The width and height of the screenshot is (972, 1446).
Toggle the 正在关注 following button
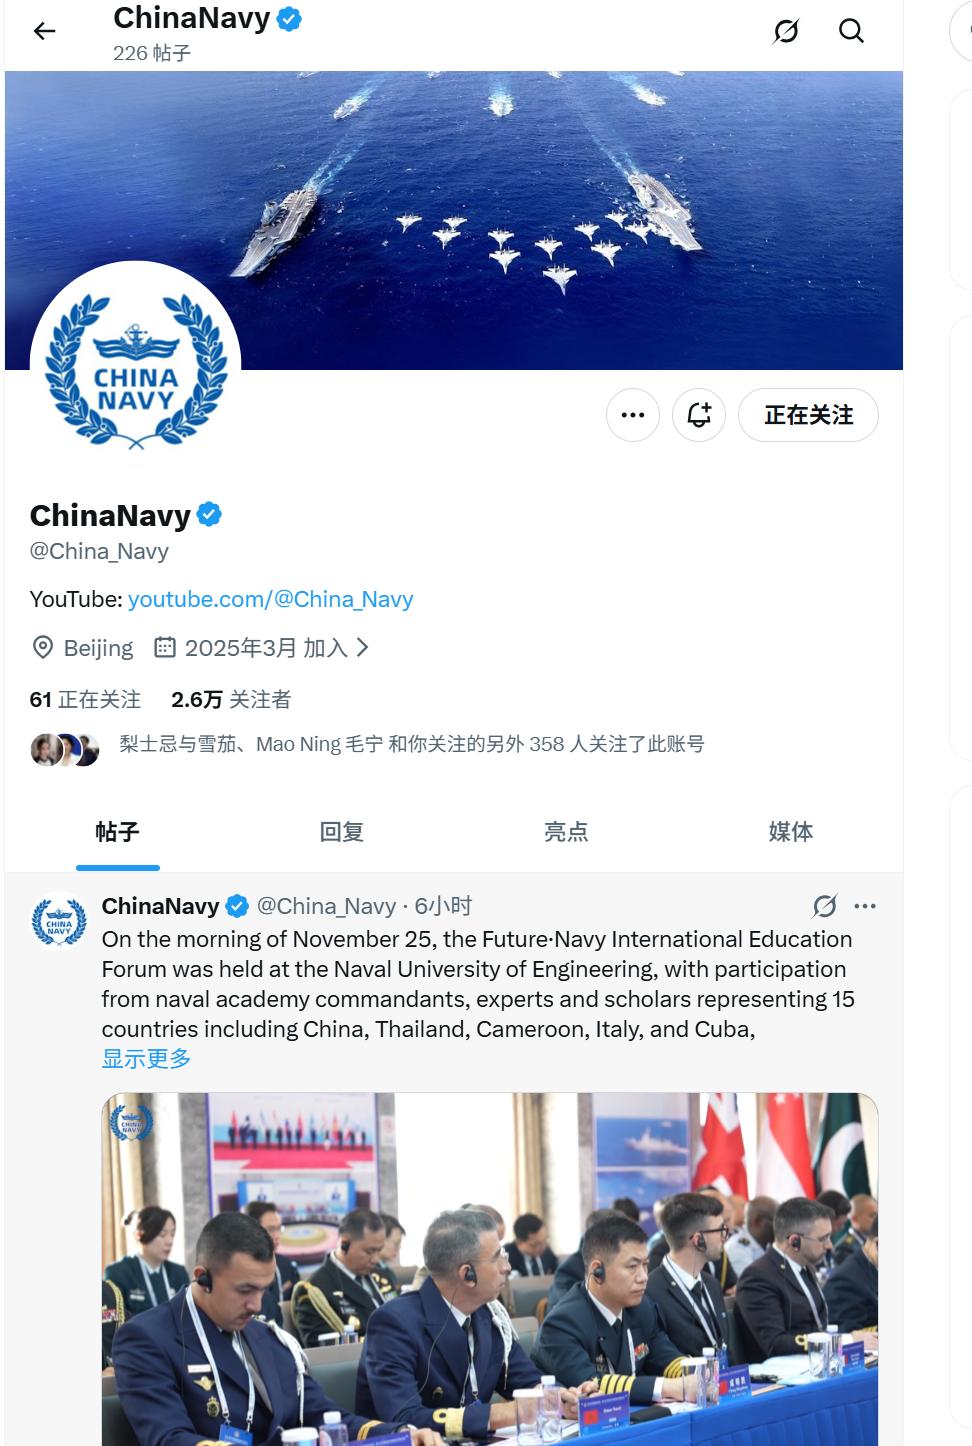point(808,415)
